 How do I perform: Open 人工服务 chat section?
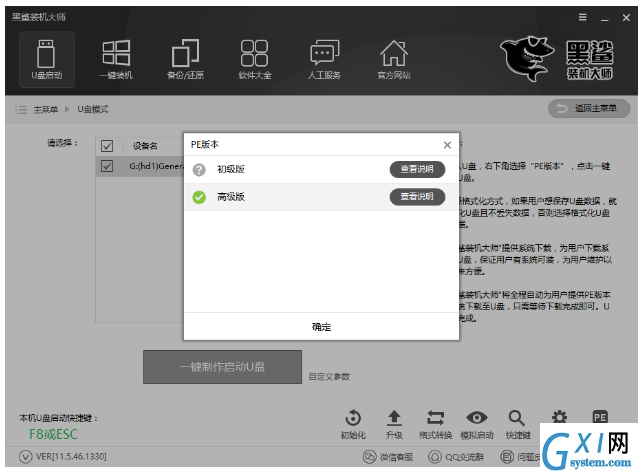tap(324, 59)
